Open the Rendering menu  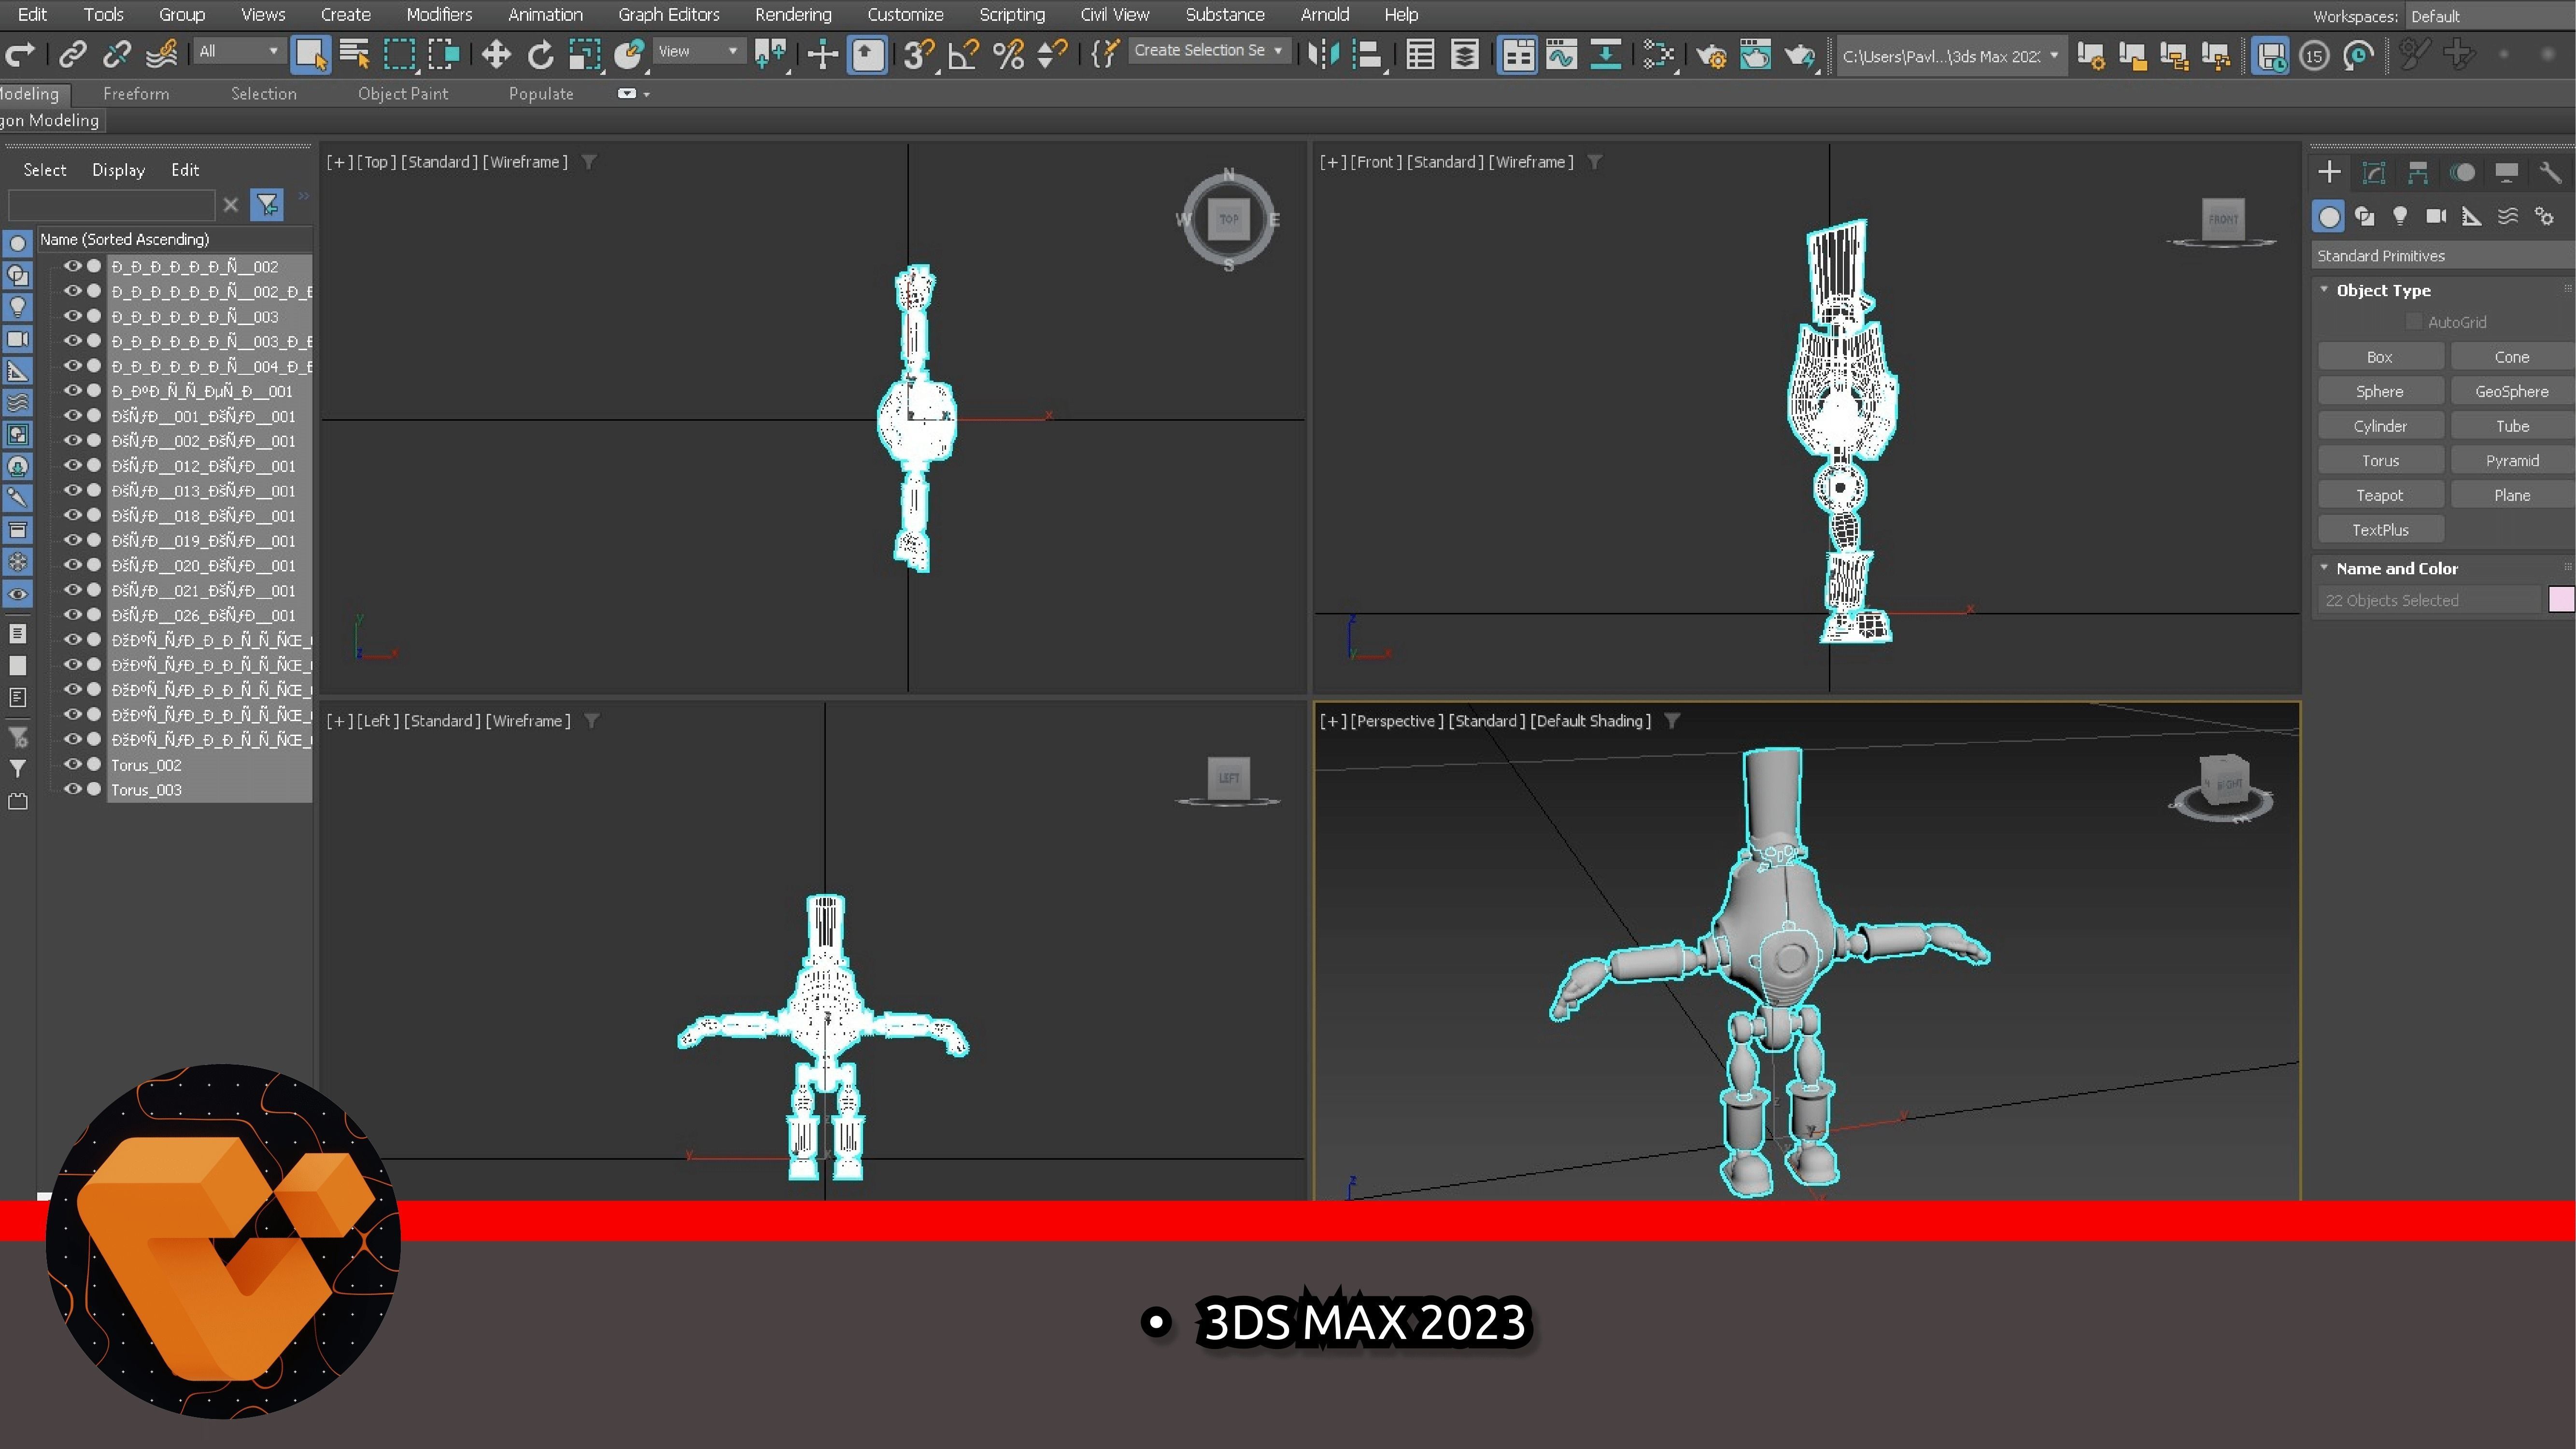pyautogui.click(x=793, y=15)
